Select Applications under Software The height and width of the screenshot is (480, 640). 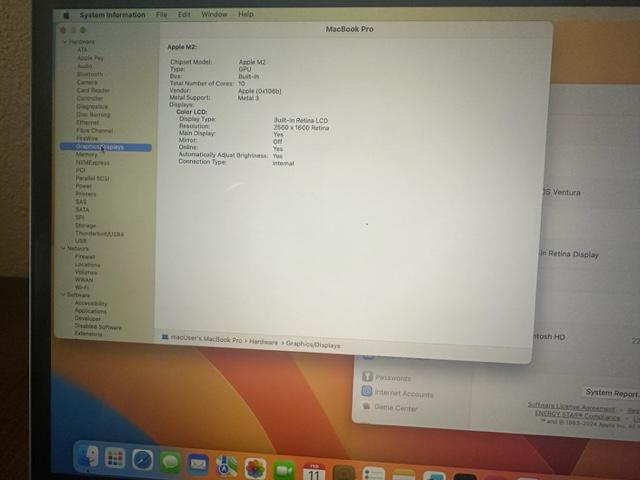(90, 311)
